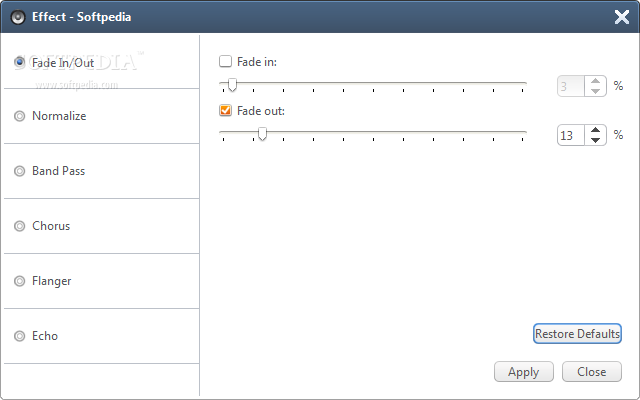Click the speaker icon in title bar
Screen dimensions: 640x400
17,16
